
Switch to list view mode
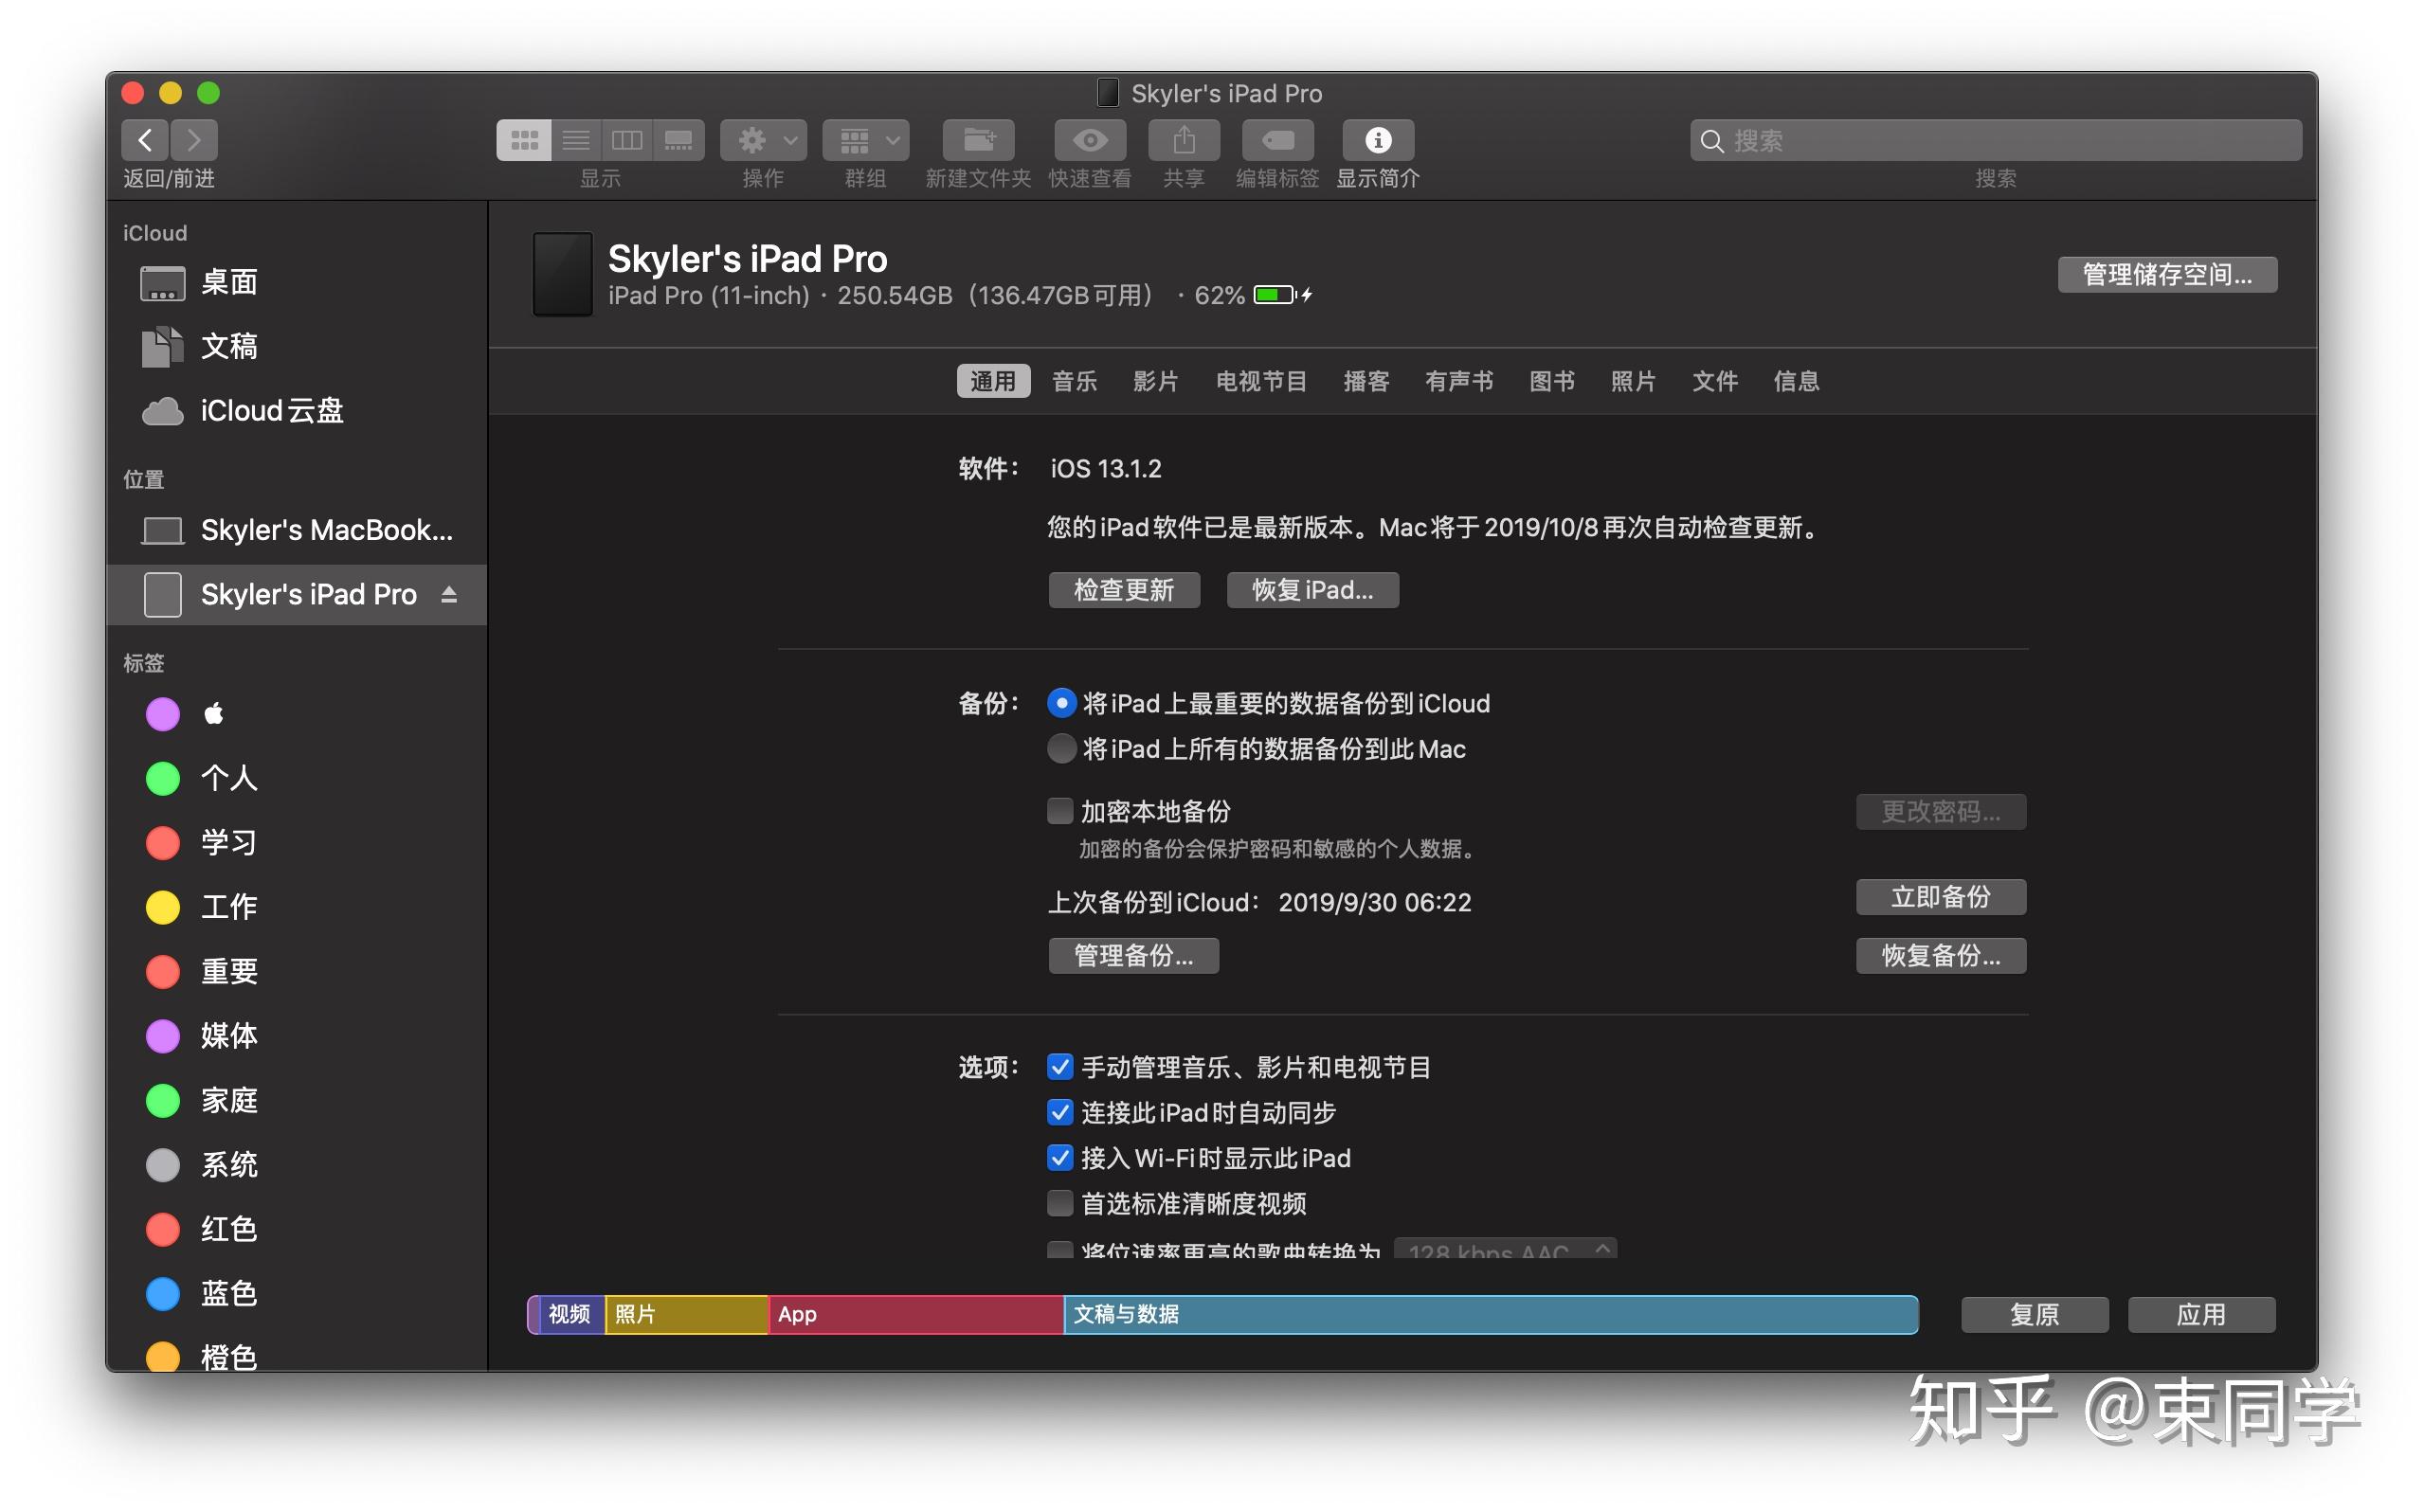(576, 140)
